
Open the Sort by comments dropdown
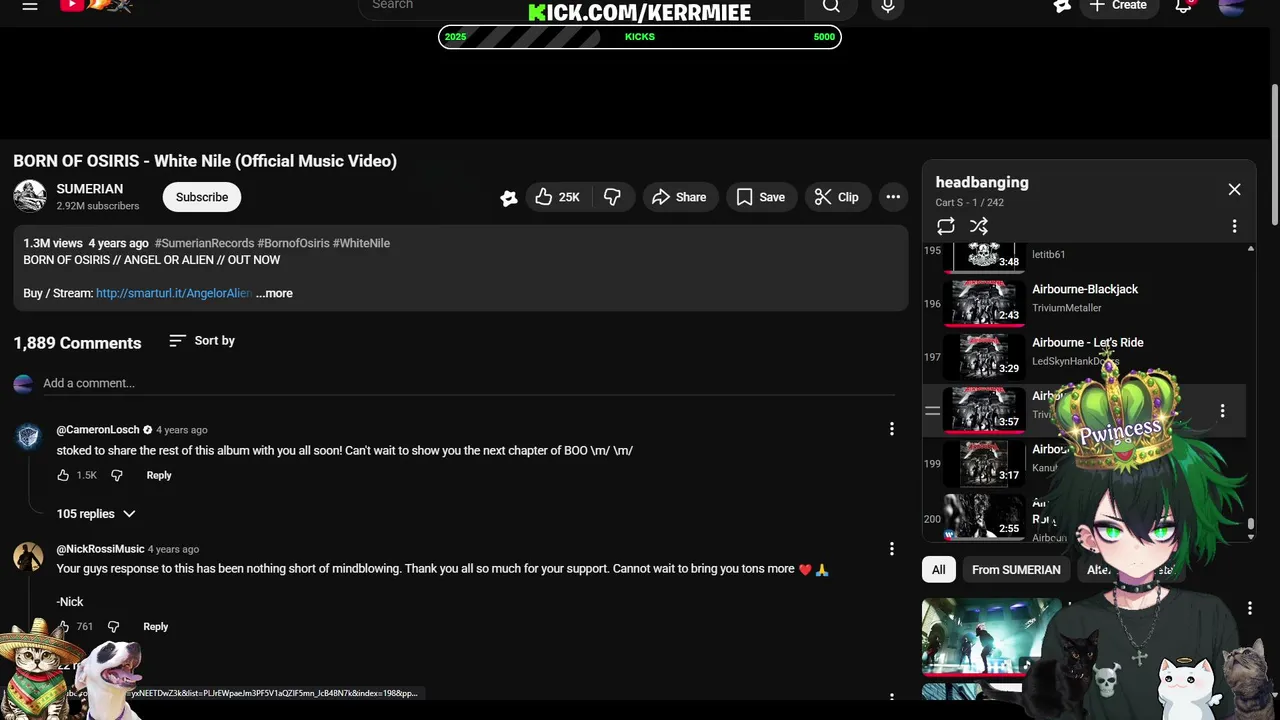202,341
